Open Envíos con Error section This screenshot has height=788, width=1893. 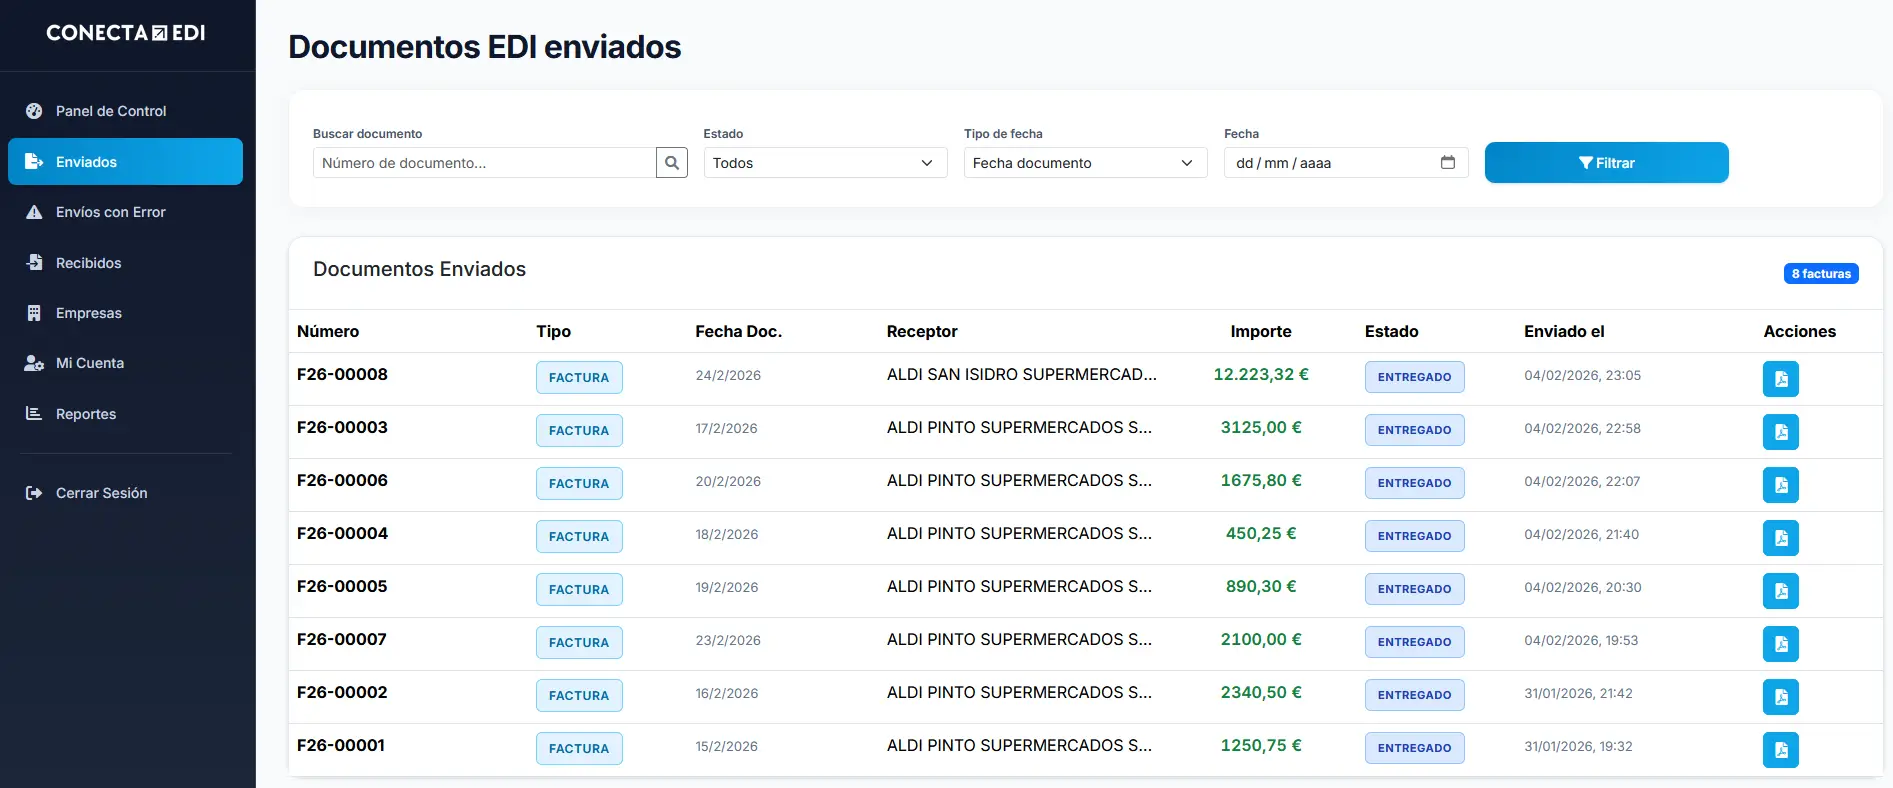click(x=110, y=212)
